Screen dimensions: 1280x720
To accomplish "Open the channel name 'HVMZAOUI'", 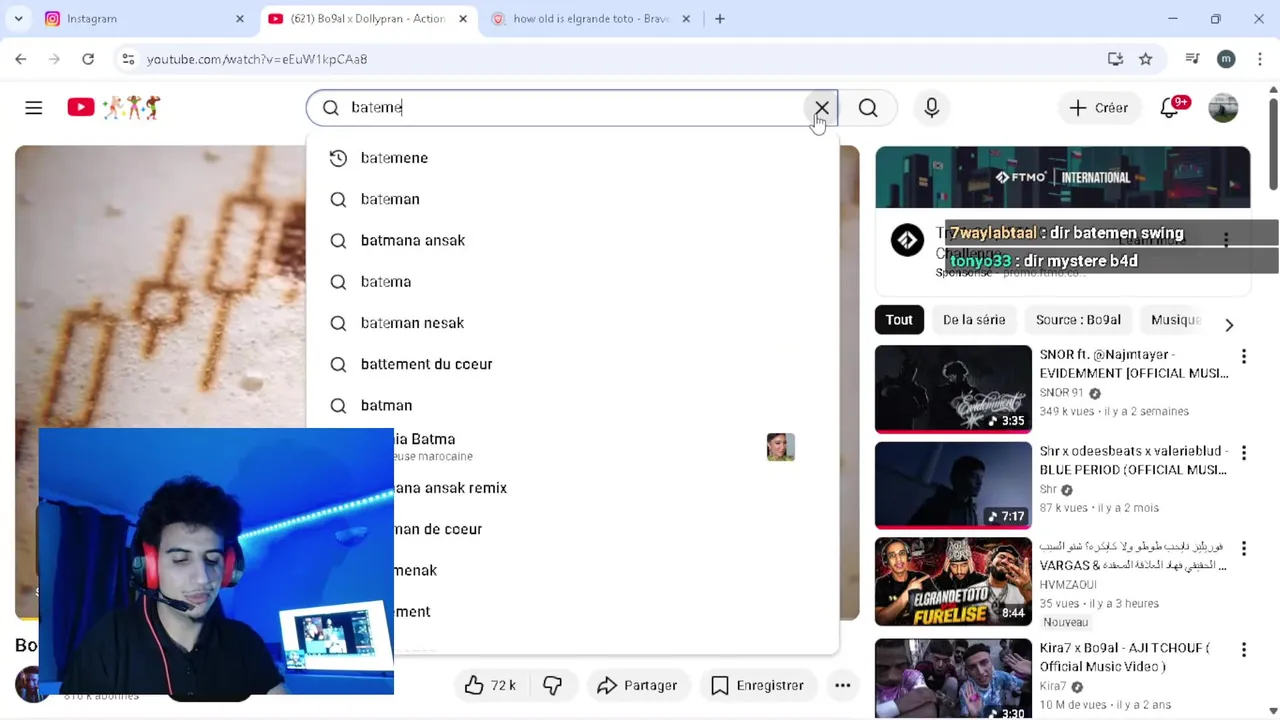I will coord(1068,584).
